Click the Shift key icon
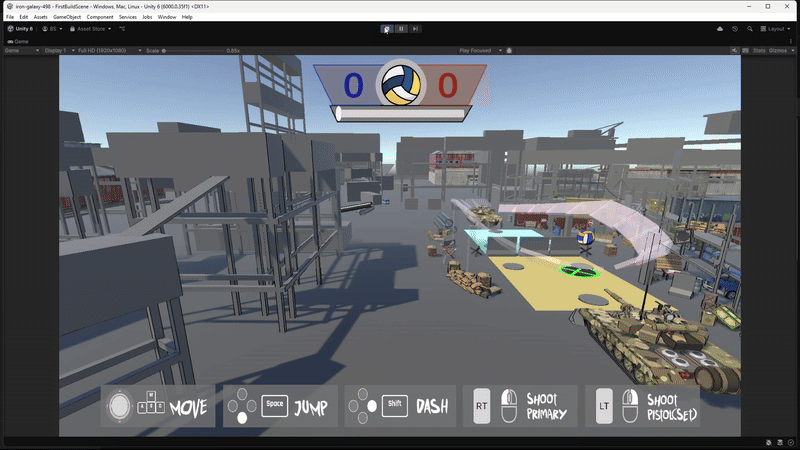Viewport: 800px width, 450px height. coord(394,406)
